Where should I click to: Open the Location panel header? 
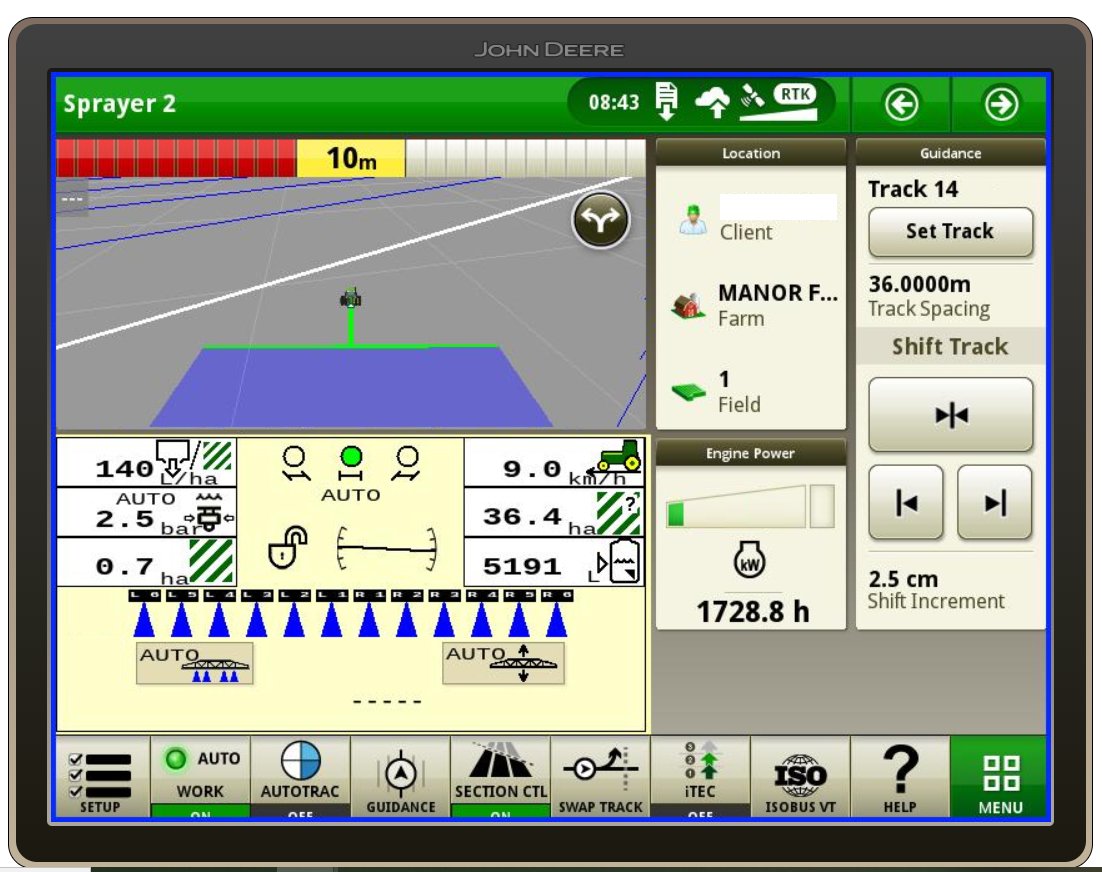[x=751, y=153]
